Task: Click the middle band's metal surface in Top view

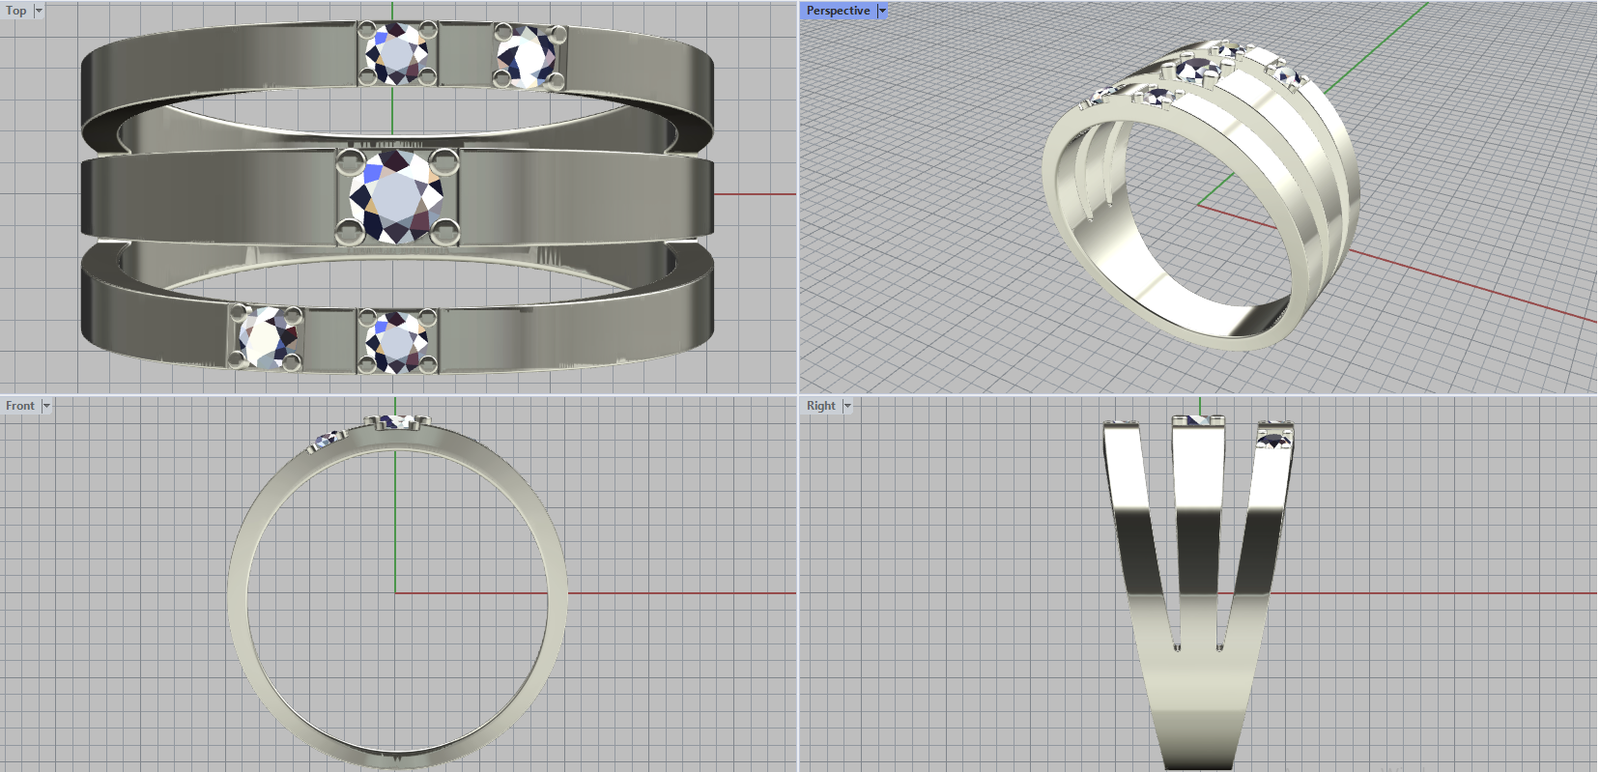Action: [x=220, y=197]
